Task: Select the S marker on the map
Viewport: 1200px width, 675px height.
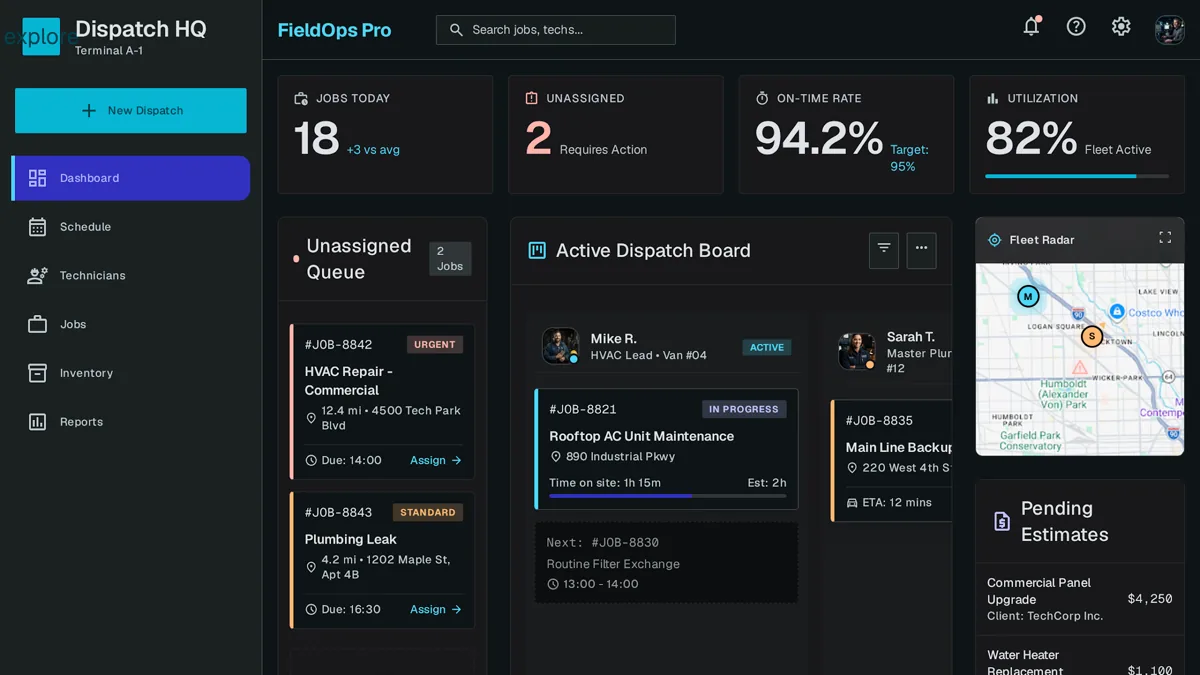Action: [1092, 337]
